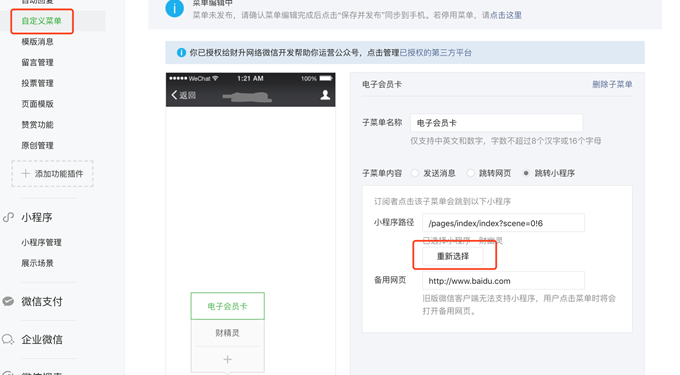Click the 重新选择 button
The image size is (680, 375).
point(453,256)
